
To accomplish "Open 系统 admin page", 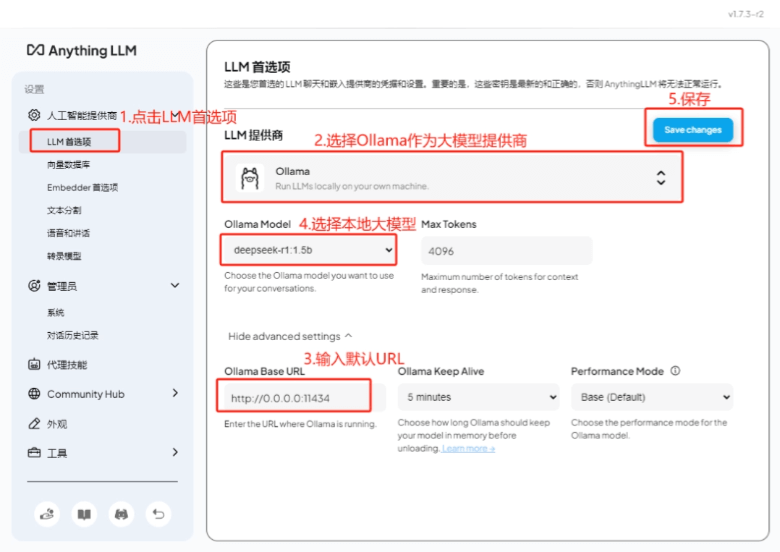I will (55, 313).
